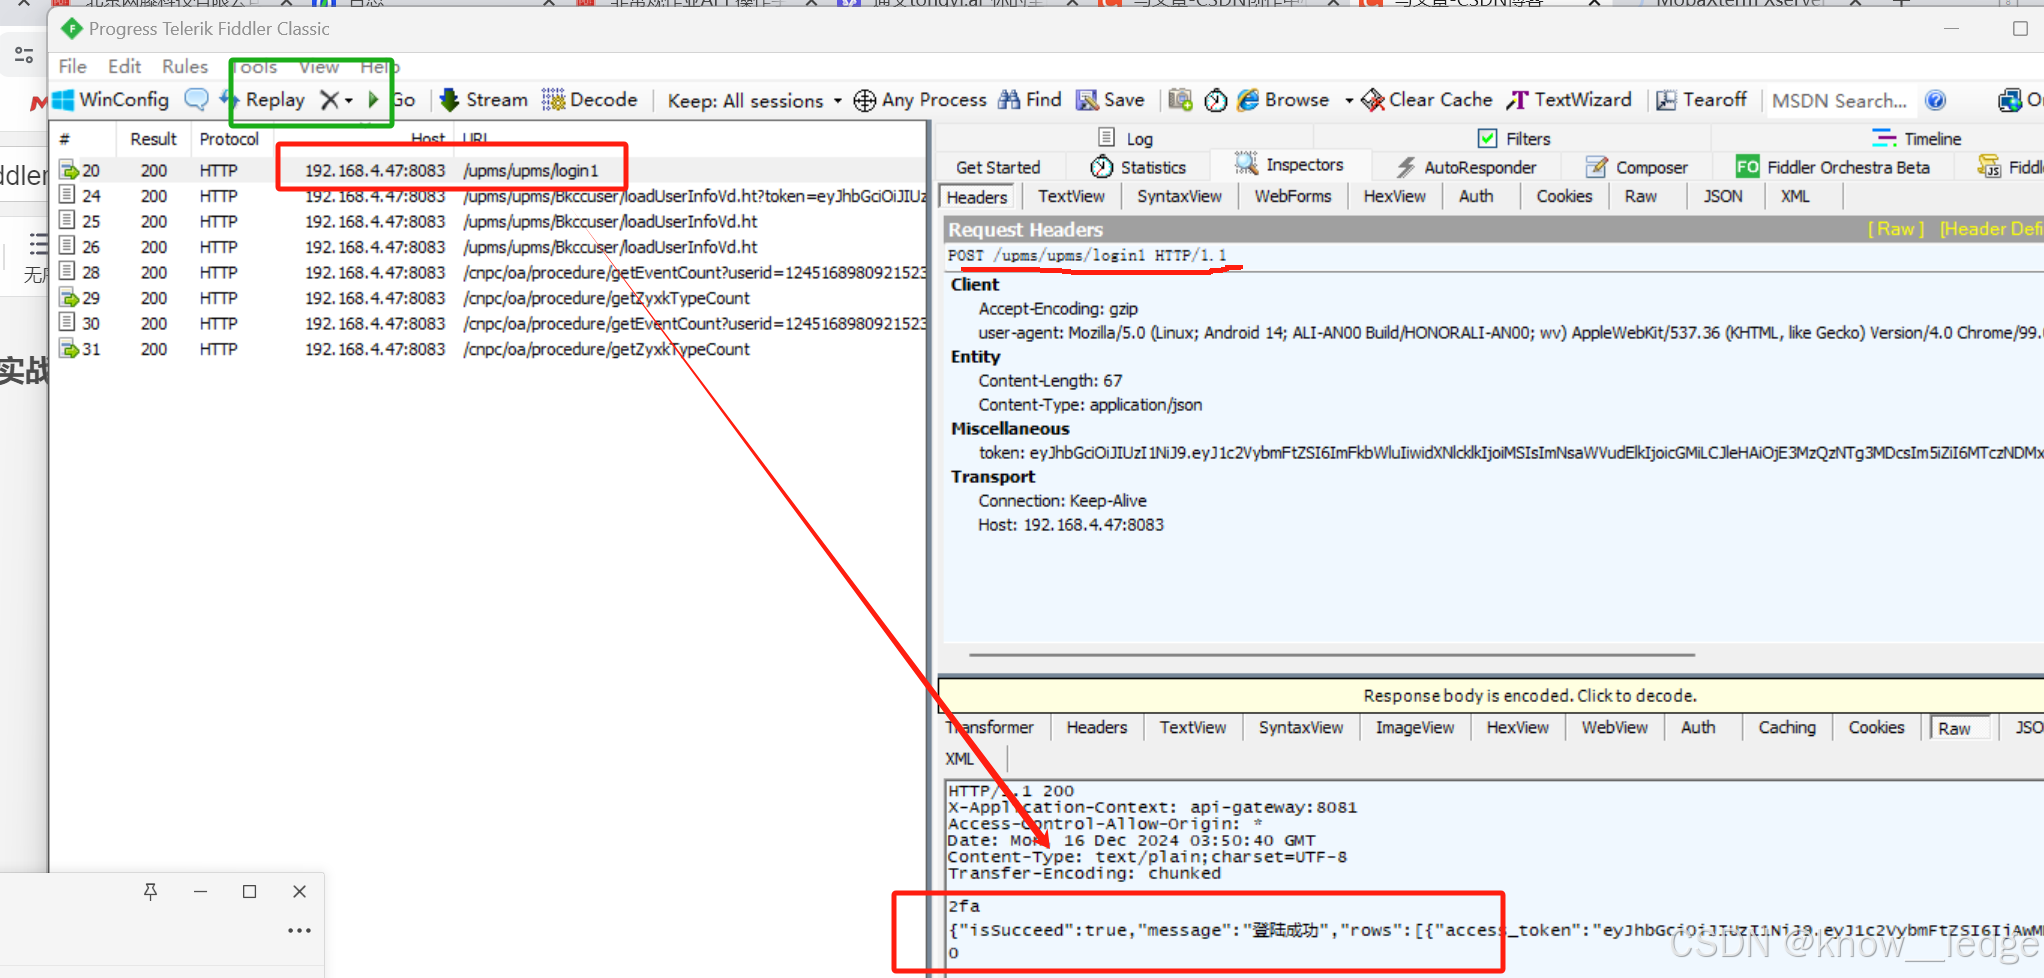Click the WinConfig toolbar button
2044x978 pixels.
(111, 100)
